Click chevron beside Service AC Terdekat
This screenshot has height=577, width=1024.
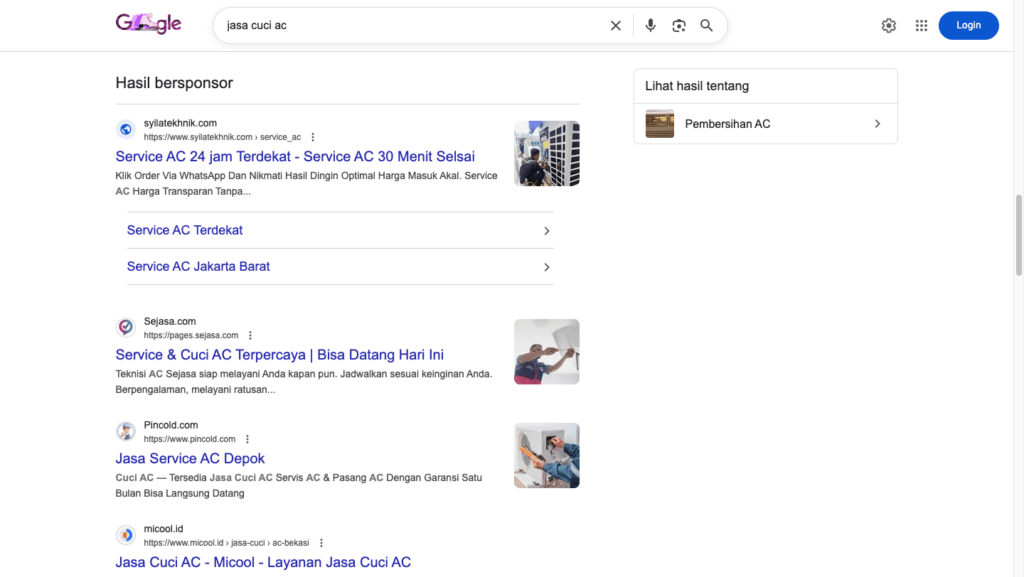pos(547,231)
